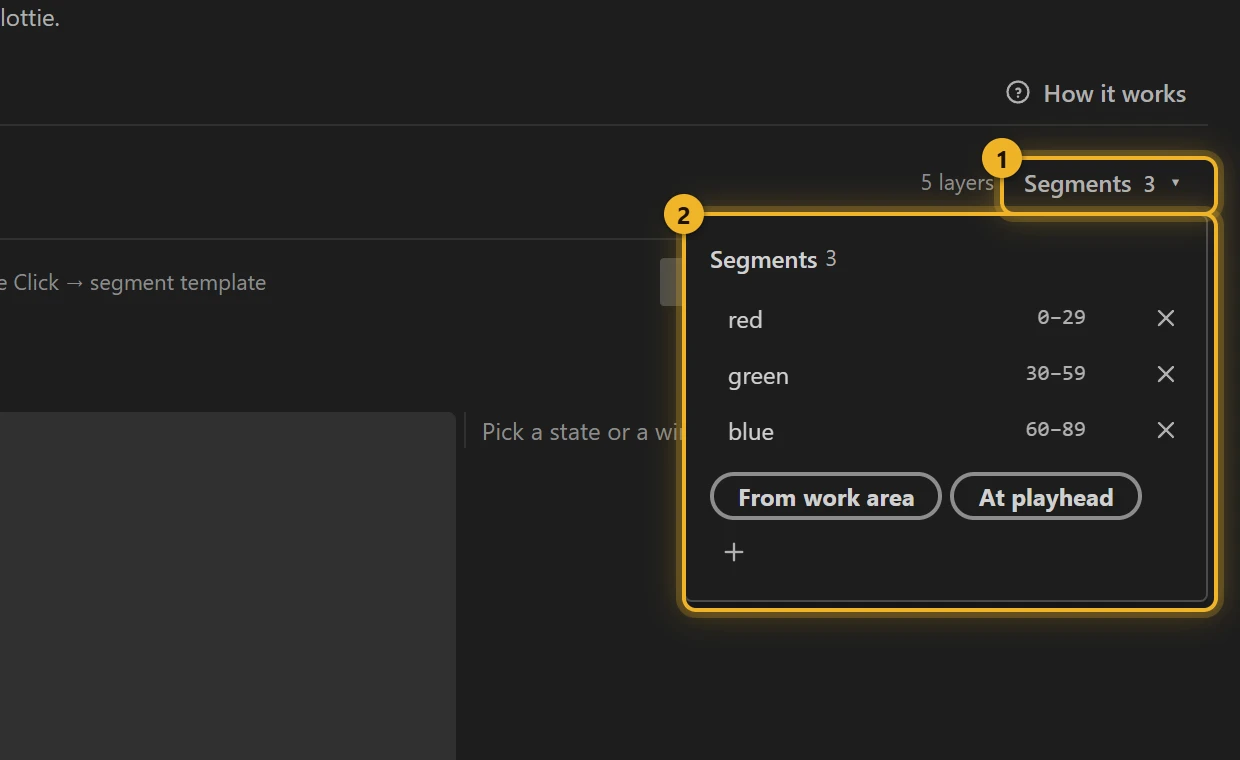Click the gray preview canvas
Screen dimensions: 1240x760
point(228,585)
